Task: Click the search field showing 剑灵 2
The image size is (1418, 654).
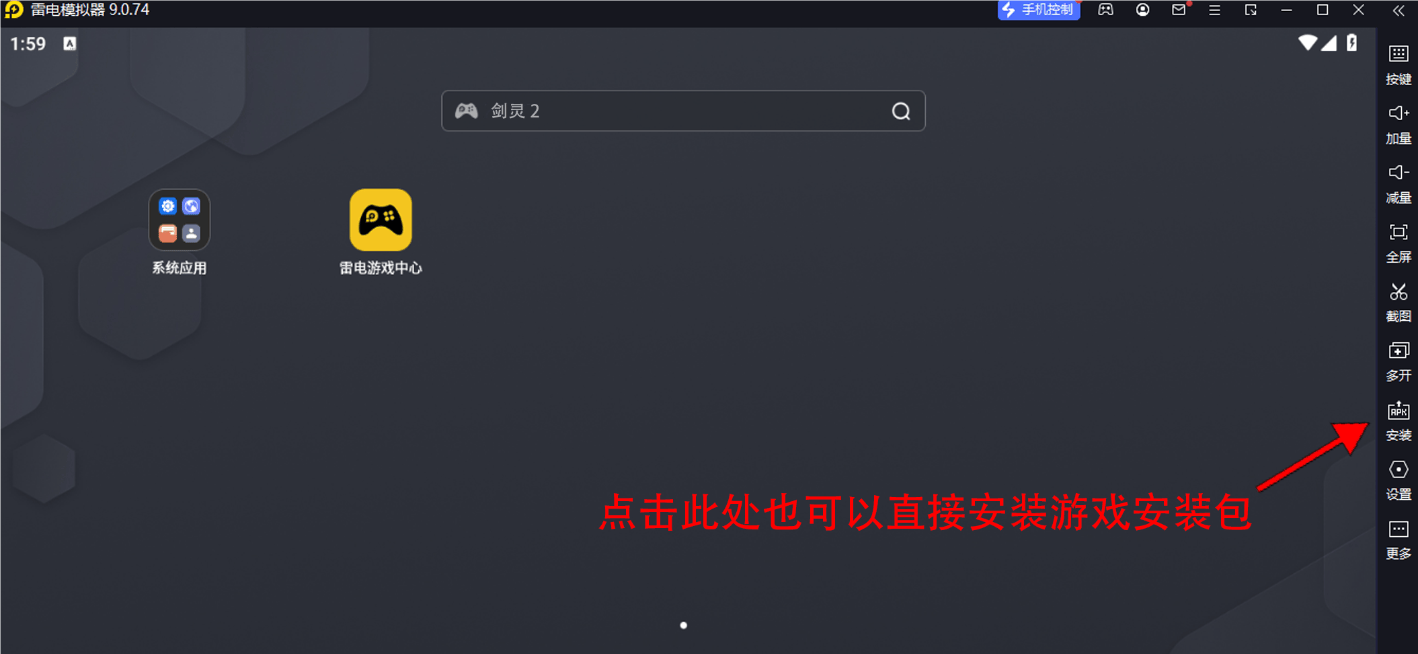Action: point(683,111)
